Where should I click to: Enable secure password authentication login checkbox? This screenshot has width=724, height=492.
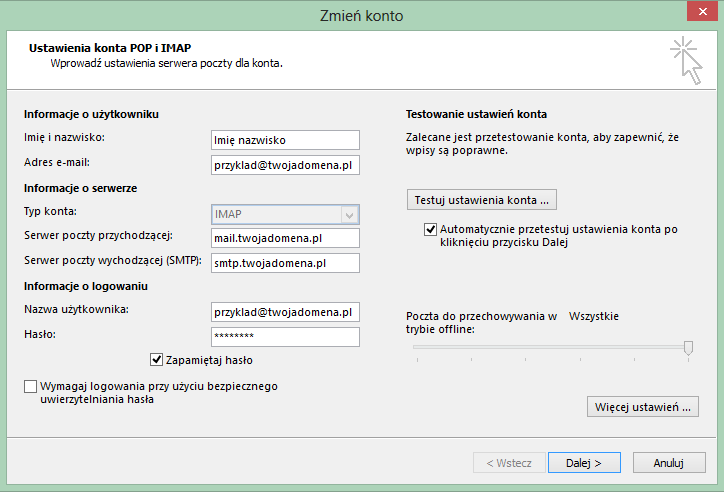coord(30,386)
